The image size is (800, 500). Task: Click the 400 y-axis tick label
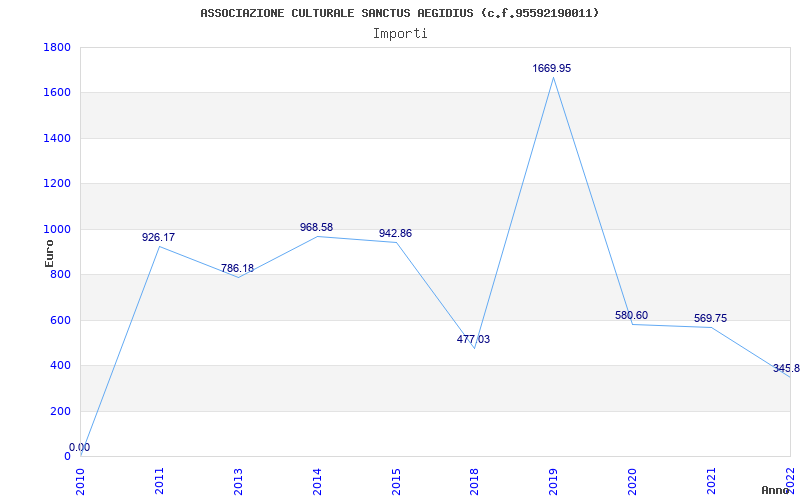(x=61, y=366)
